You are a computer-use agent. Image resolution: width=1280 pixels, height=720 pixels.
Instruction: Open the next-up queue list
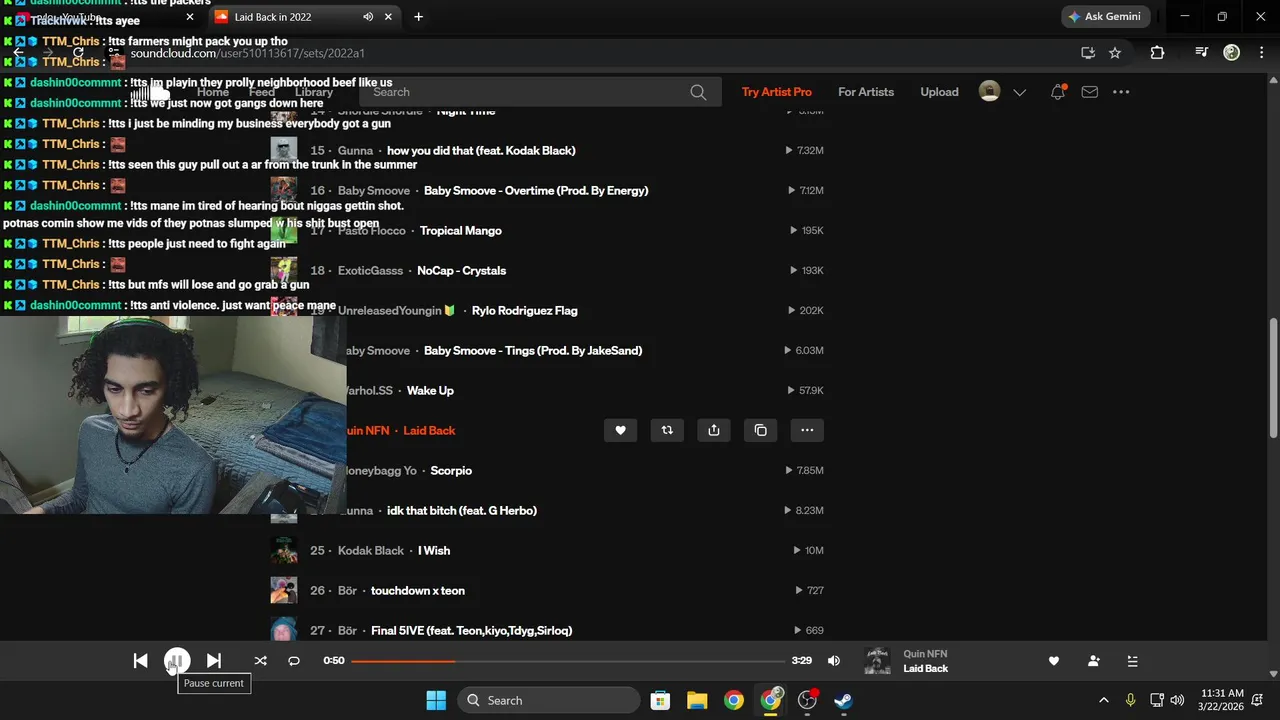[x=1132, y=661]
